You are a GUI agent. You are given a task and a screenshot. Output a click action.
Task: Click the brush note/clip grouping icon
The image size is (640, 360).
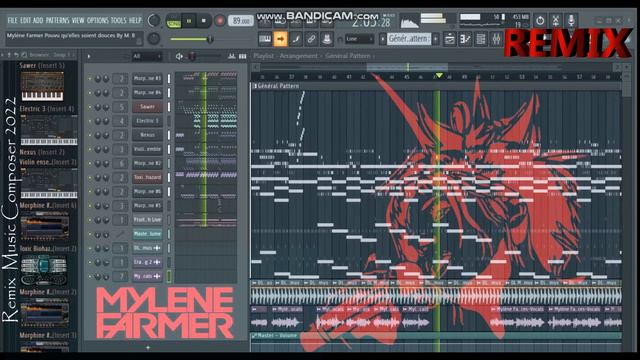click(296, 39)
